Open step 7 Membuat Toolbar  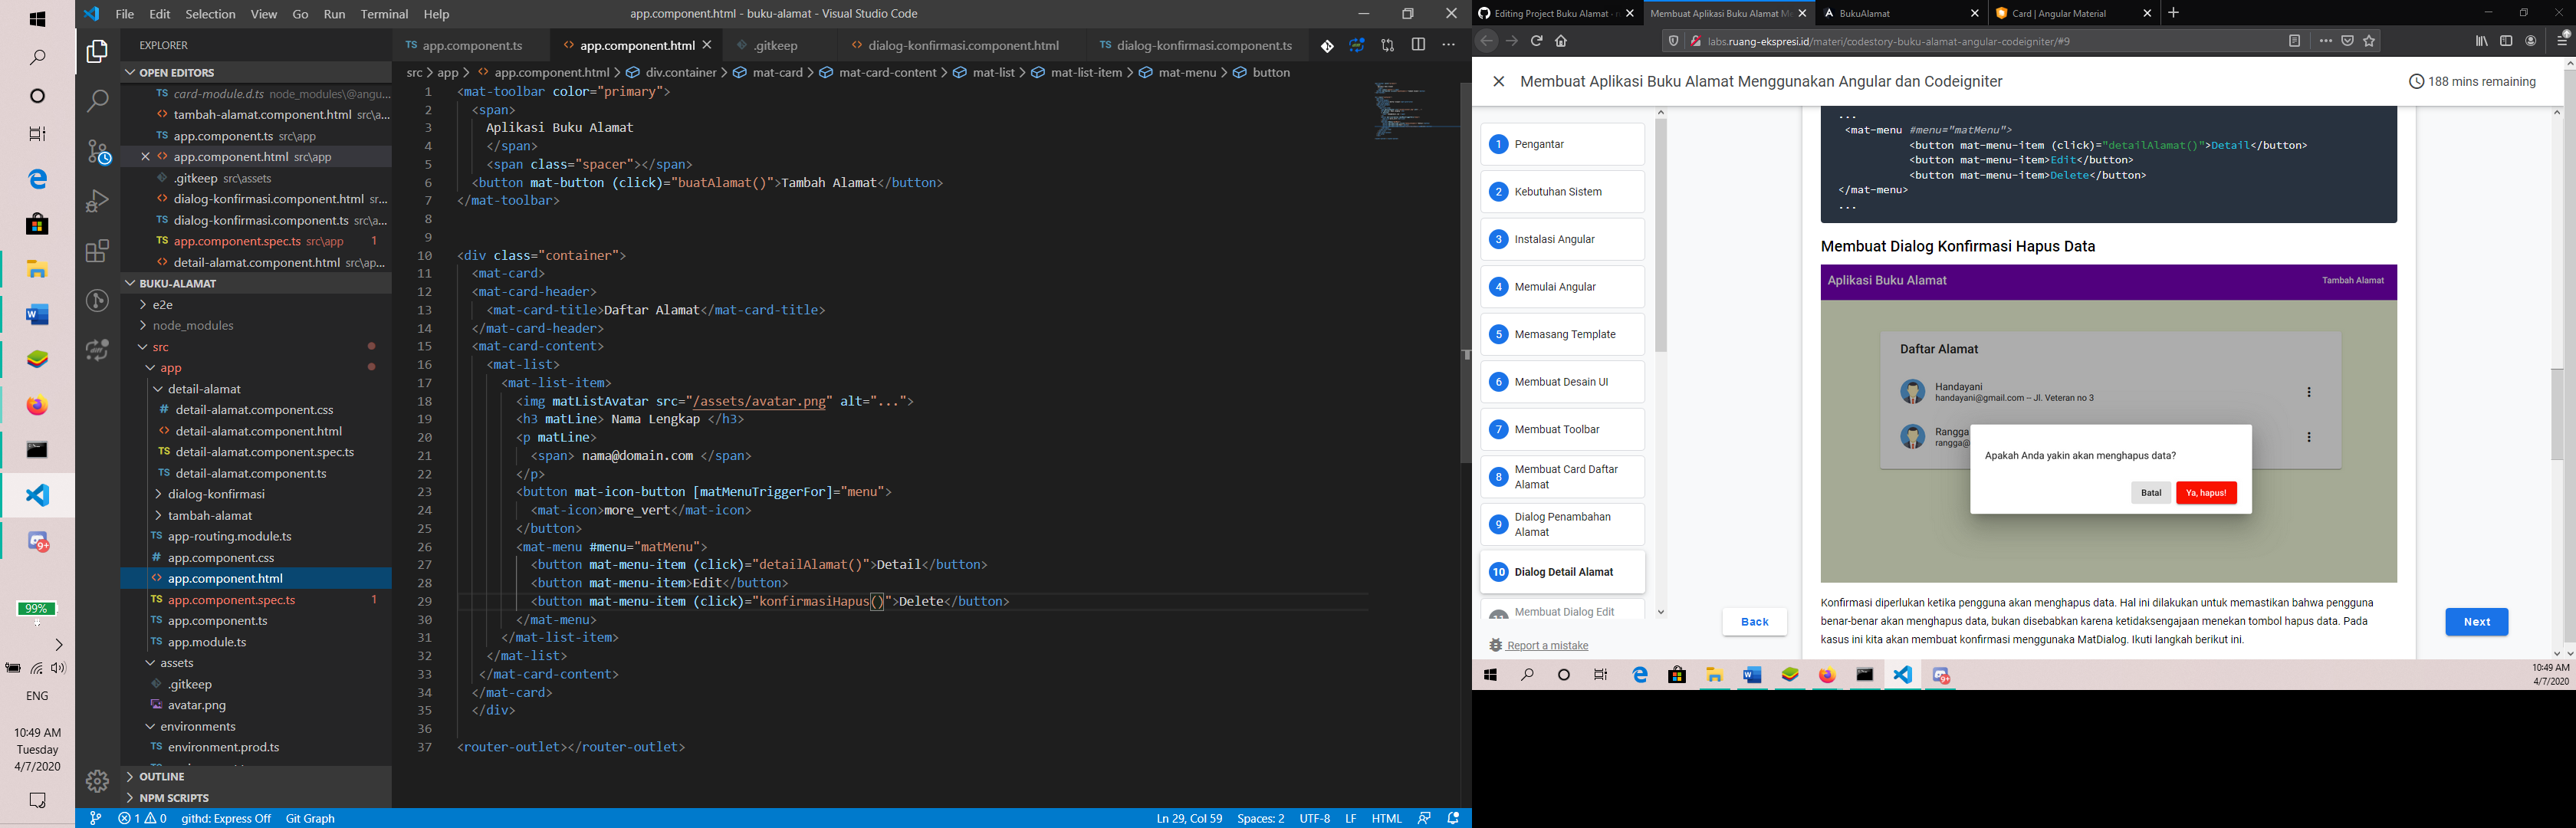coord(1562,429)
